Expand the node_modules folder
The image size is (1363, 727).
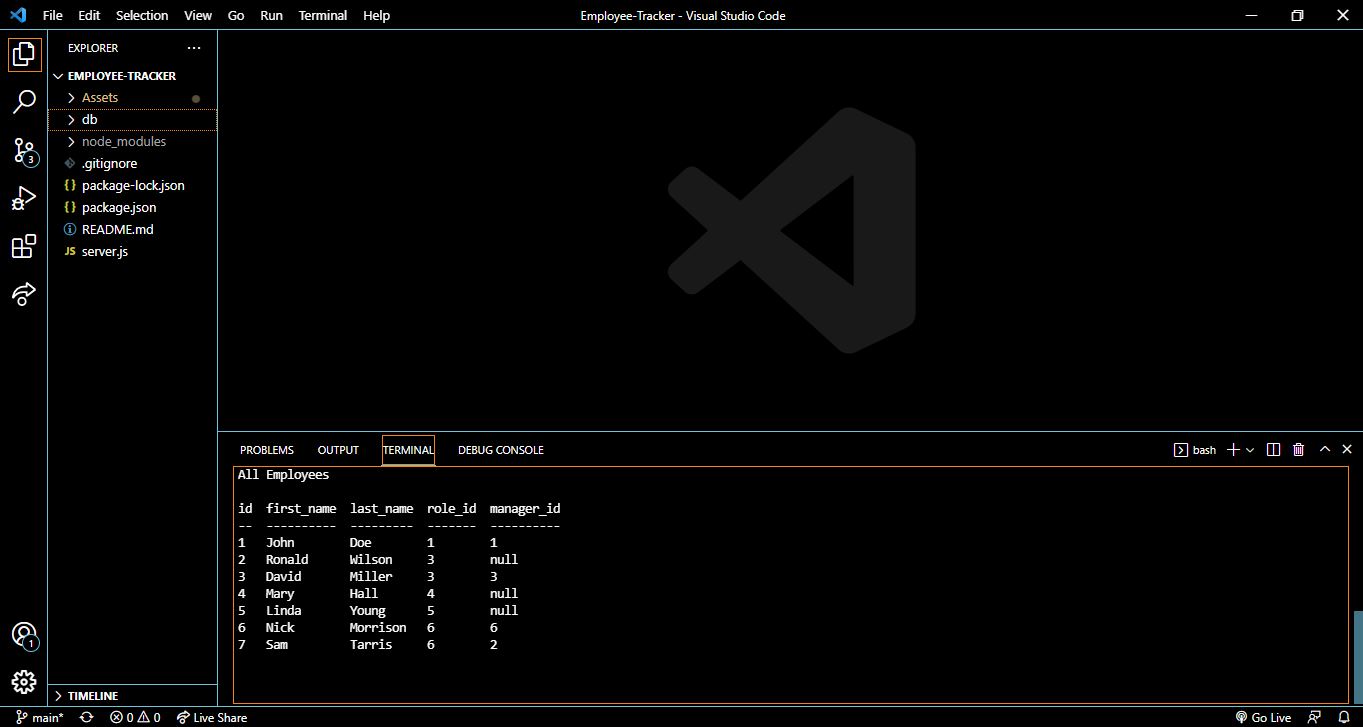[x=132, y=142]
